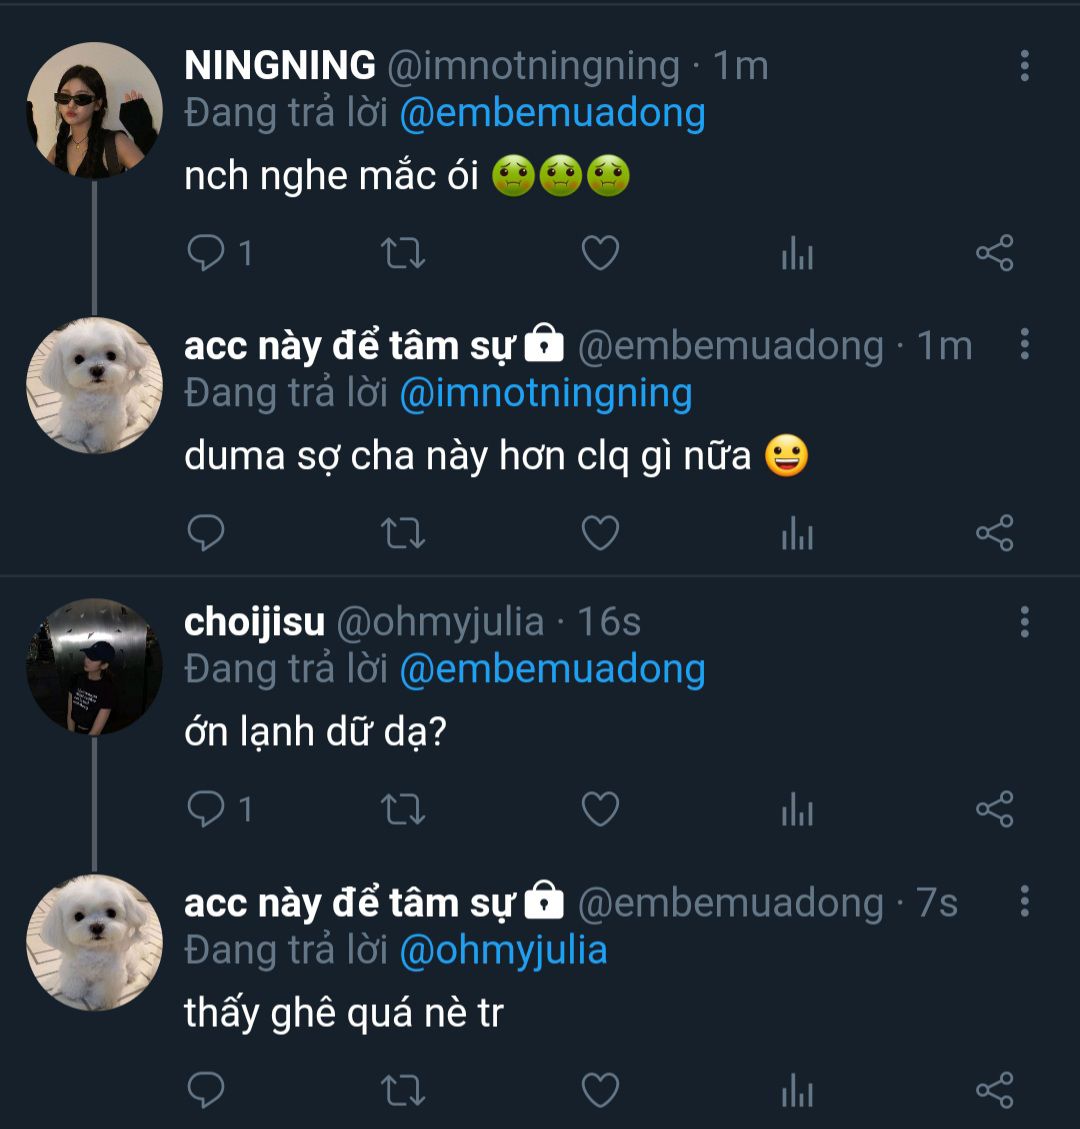Like the "nch nghe mắc ói" tweet
Viewport: 1080px width, 1129px height.
point(600,254)
